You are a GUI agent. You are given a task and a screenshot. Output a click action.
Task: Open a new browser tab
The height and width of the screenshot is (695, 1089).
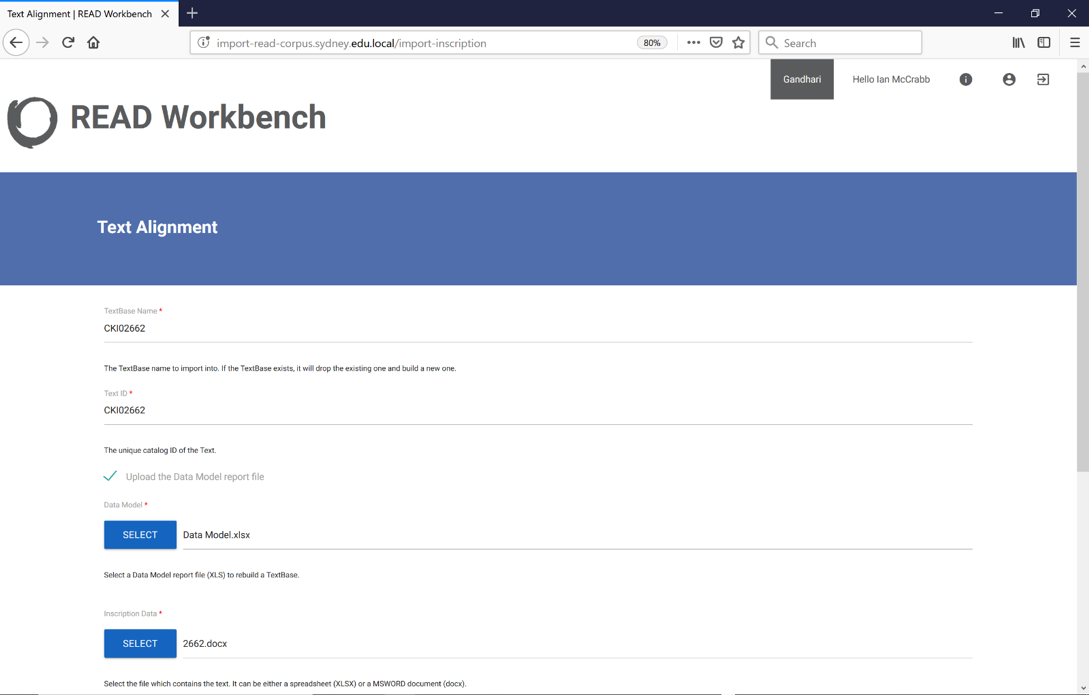(x=192, y=13)
